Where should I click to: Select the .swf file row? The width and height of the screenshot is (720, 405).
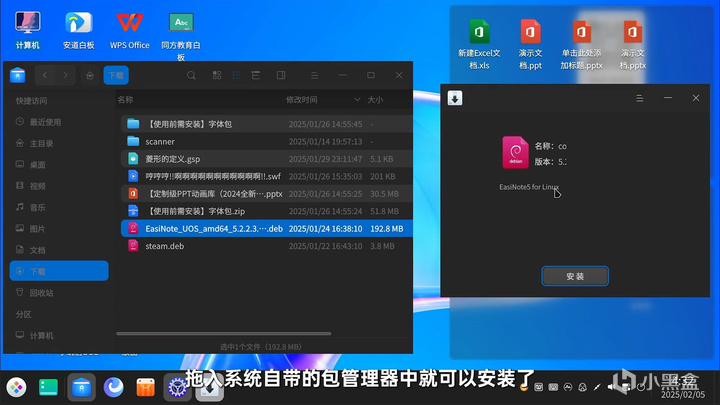coord(266,176)
